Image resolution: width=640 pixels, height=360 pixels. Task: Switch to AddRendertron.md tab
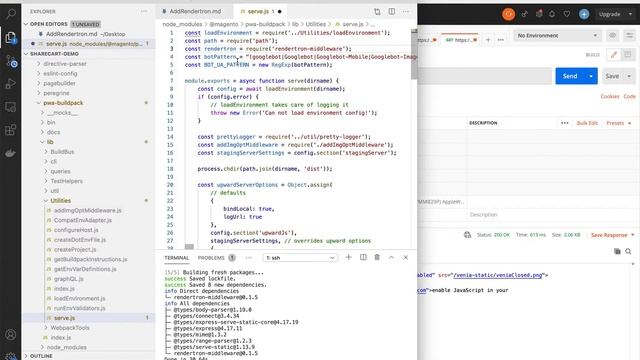[x=195, y=11]
